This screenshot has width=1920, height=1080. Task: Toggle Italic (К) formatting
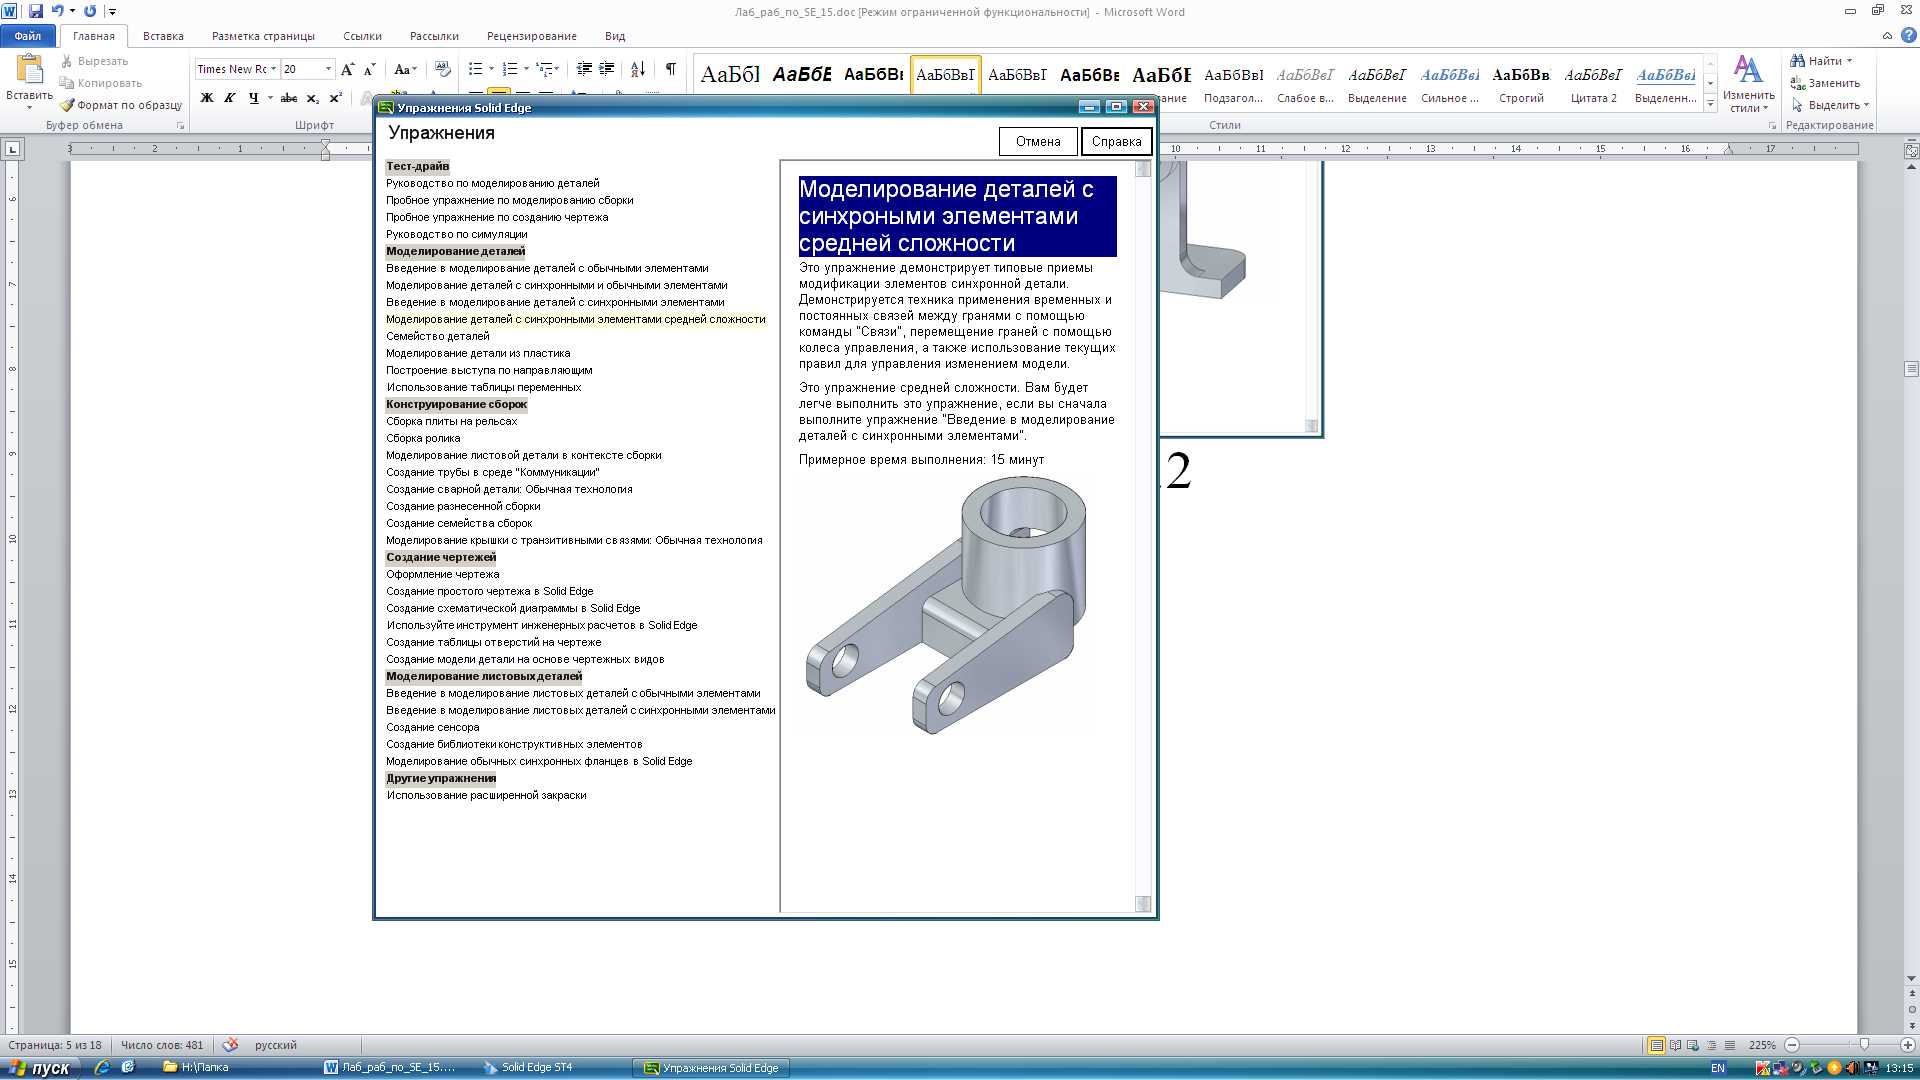click(230, 98)
